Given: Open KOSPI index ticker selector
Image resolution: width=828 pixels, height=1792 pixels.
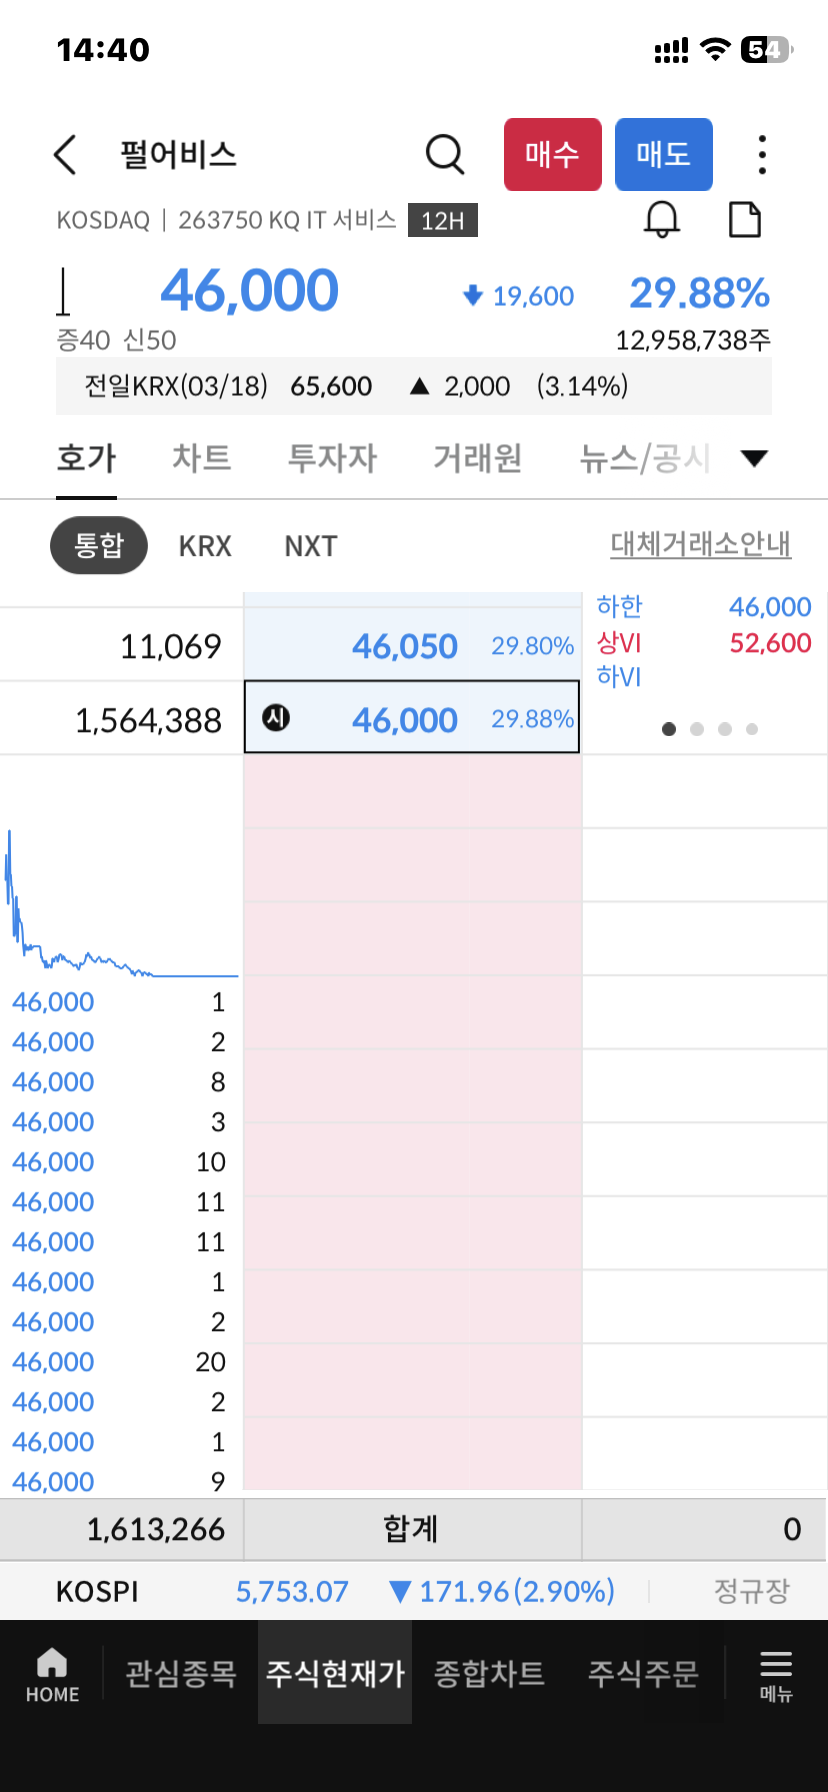Looking at the screenshot, I should [98, 1591].
